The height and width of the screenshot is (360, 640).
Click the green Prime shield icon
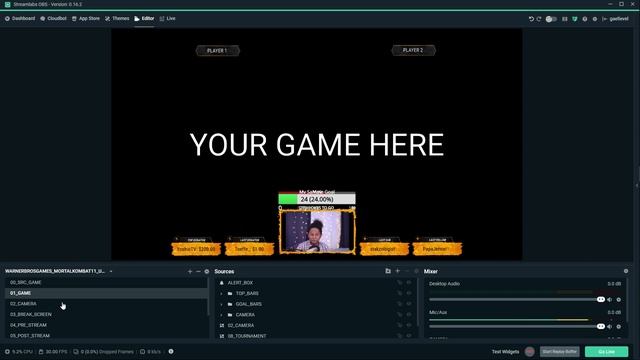click(x=575, y=19)
